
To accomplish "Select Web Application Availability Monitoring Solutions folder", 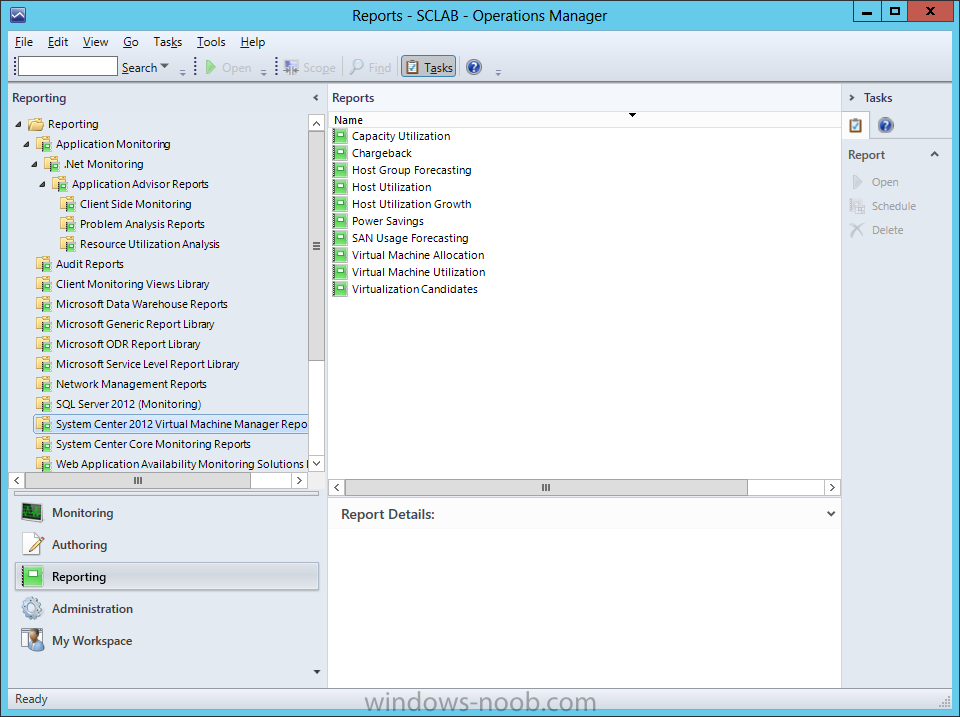I will click(x=171, y=464).
